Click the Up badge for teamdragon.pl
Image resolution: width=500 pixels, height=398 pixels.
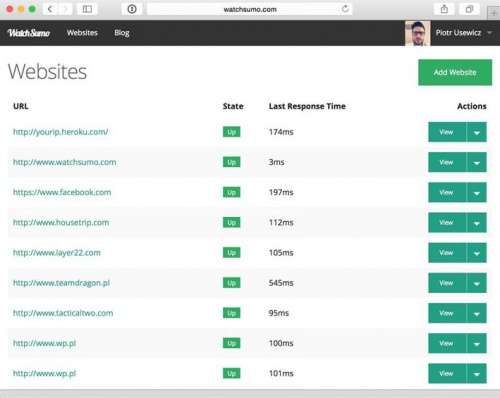point(231,283)
